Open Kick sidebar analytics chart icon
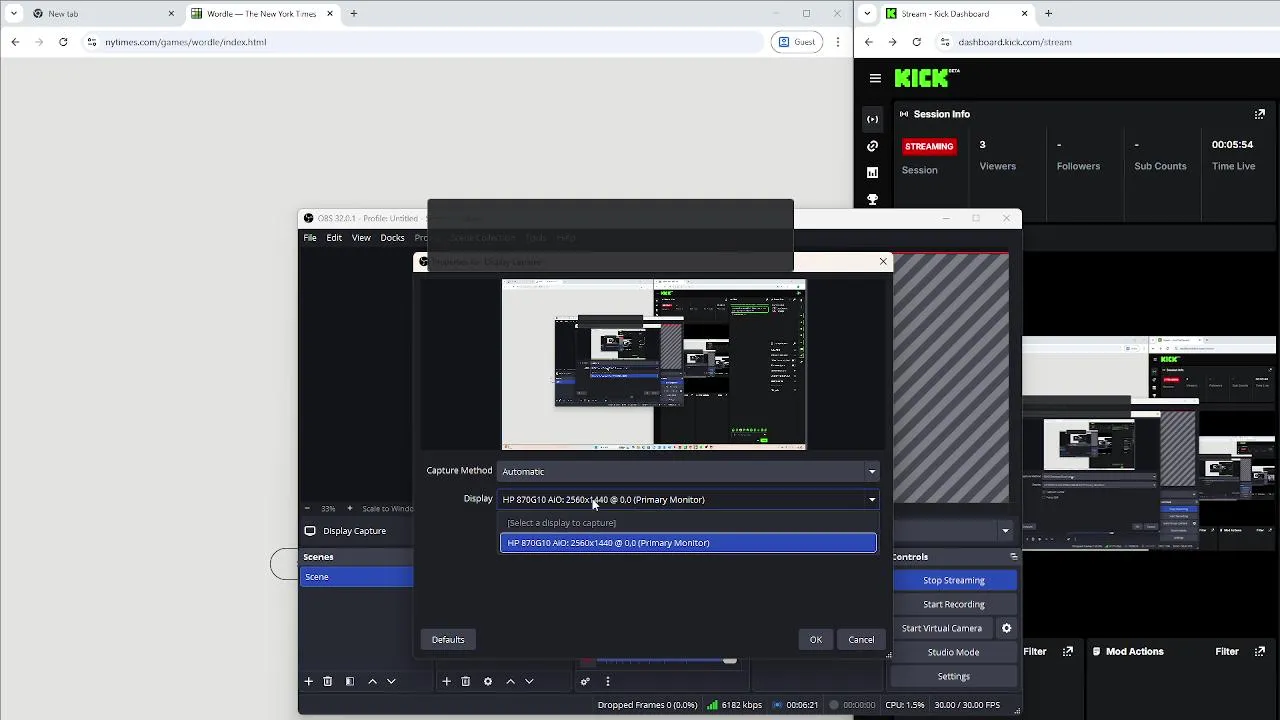 (x=872, y=173)
